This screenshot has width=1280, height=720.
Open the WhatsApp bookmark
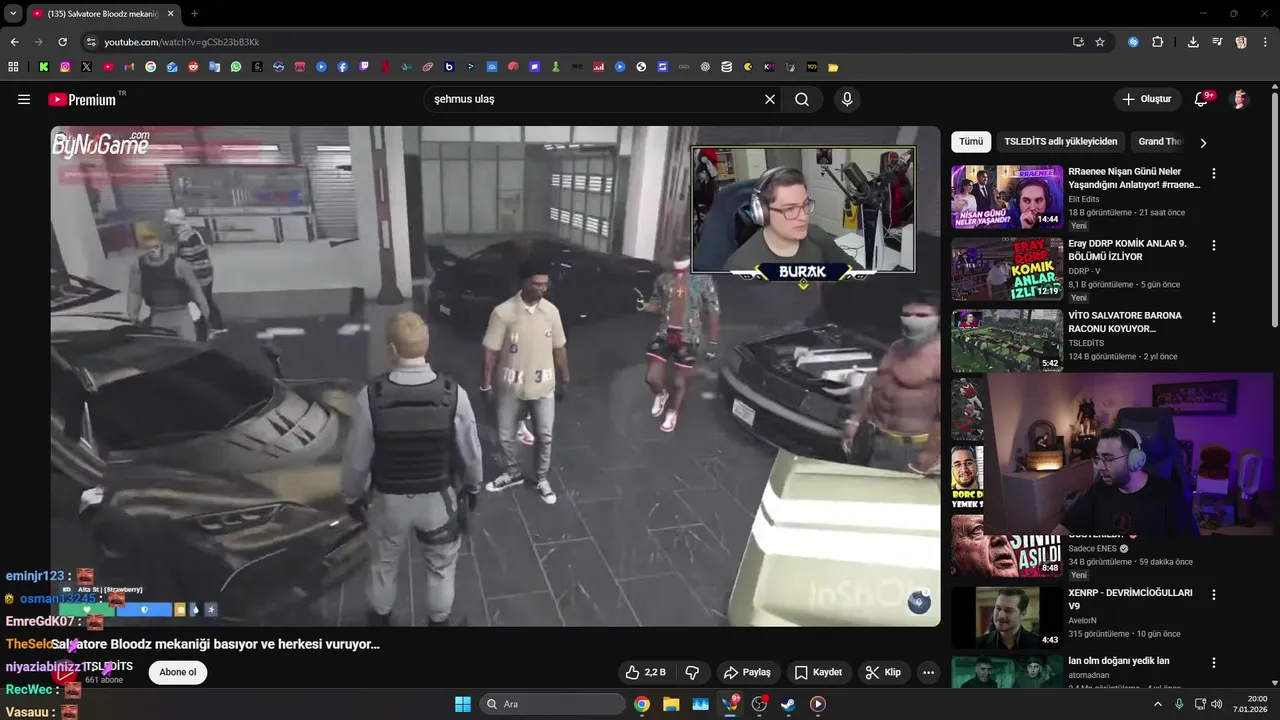236,67
